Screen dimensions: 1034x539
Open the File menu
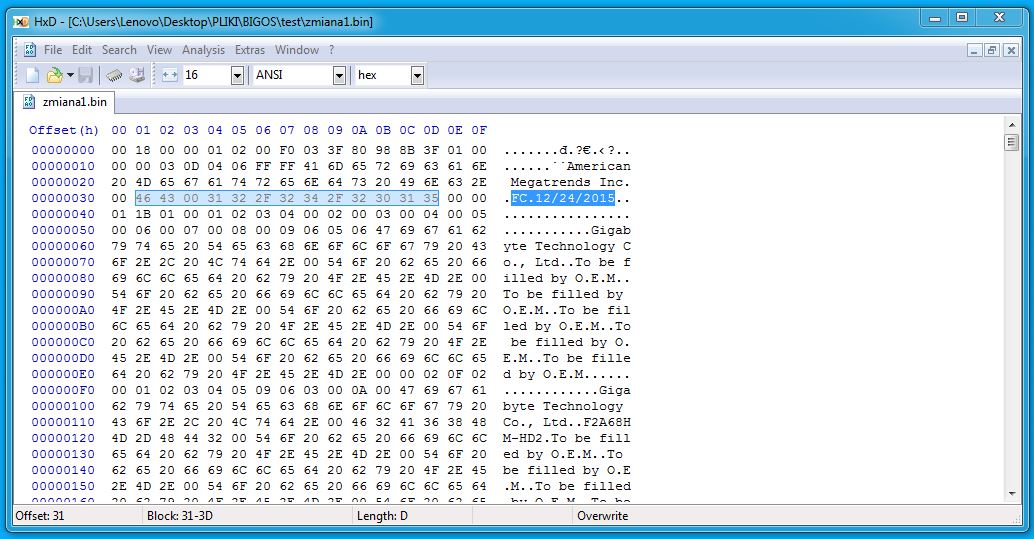tap(53, 49)
